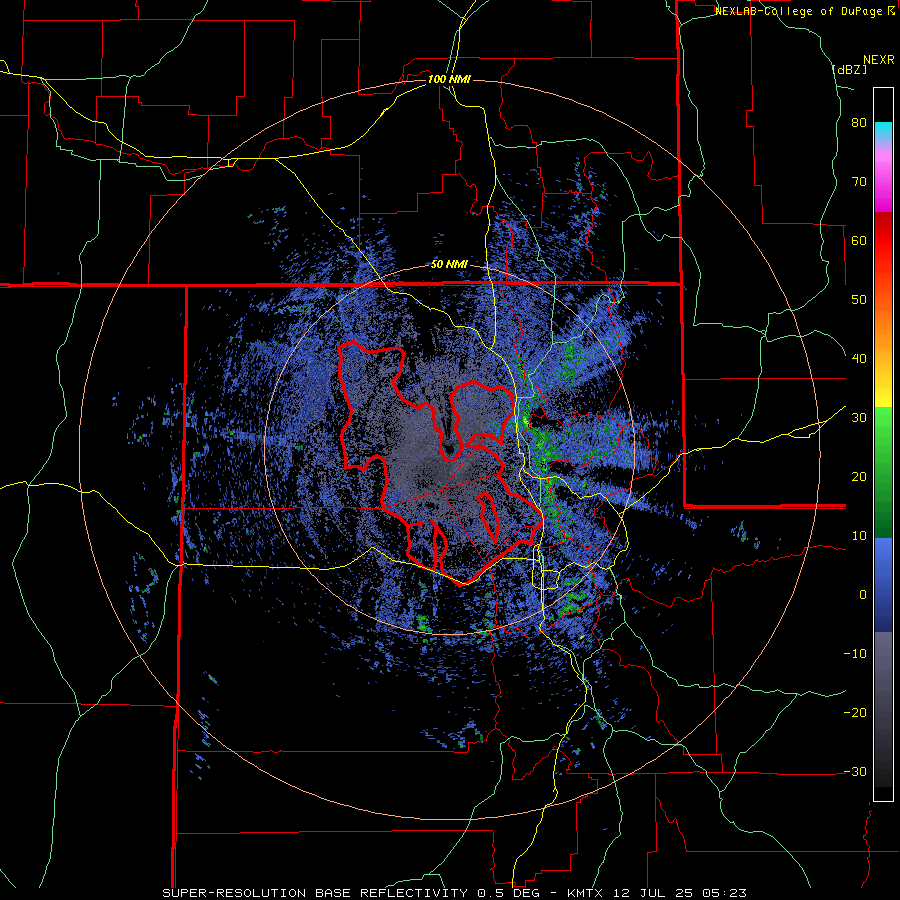Click the 60 value on the dBZ scale
The height and width of the screenshot is (900, 900).
(x=859, y=240)
